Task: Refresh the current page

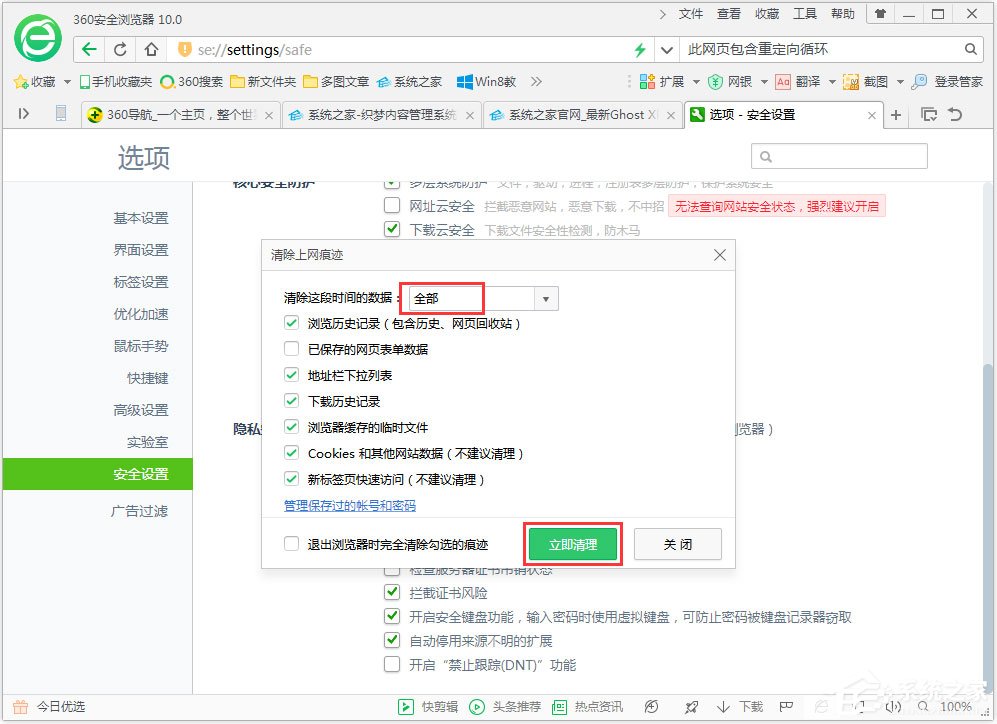Action: click(119, 48)
